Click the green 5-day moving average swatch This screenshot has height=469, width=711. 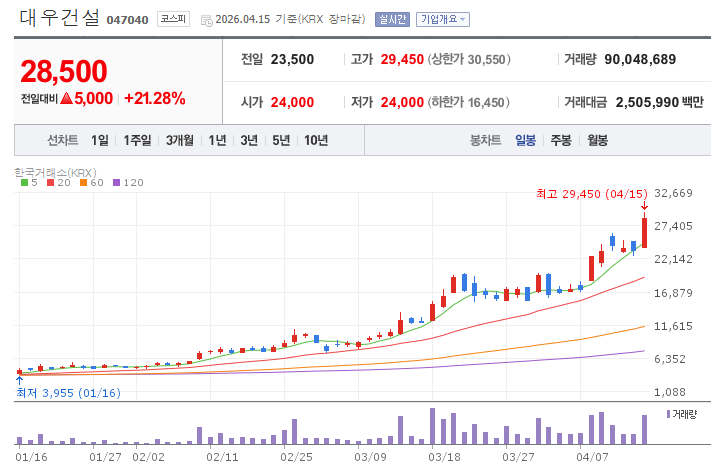pyautogui.click(x=24, y=183)
